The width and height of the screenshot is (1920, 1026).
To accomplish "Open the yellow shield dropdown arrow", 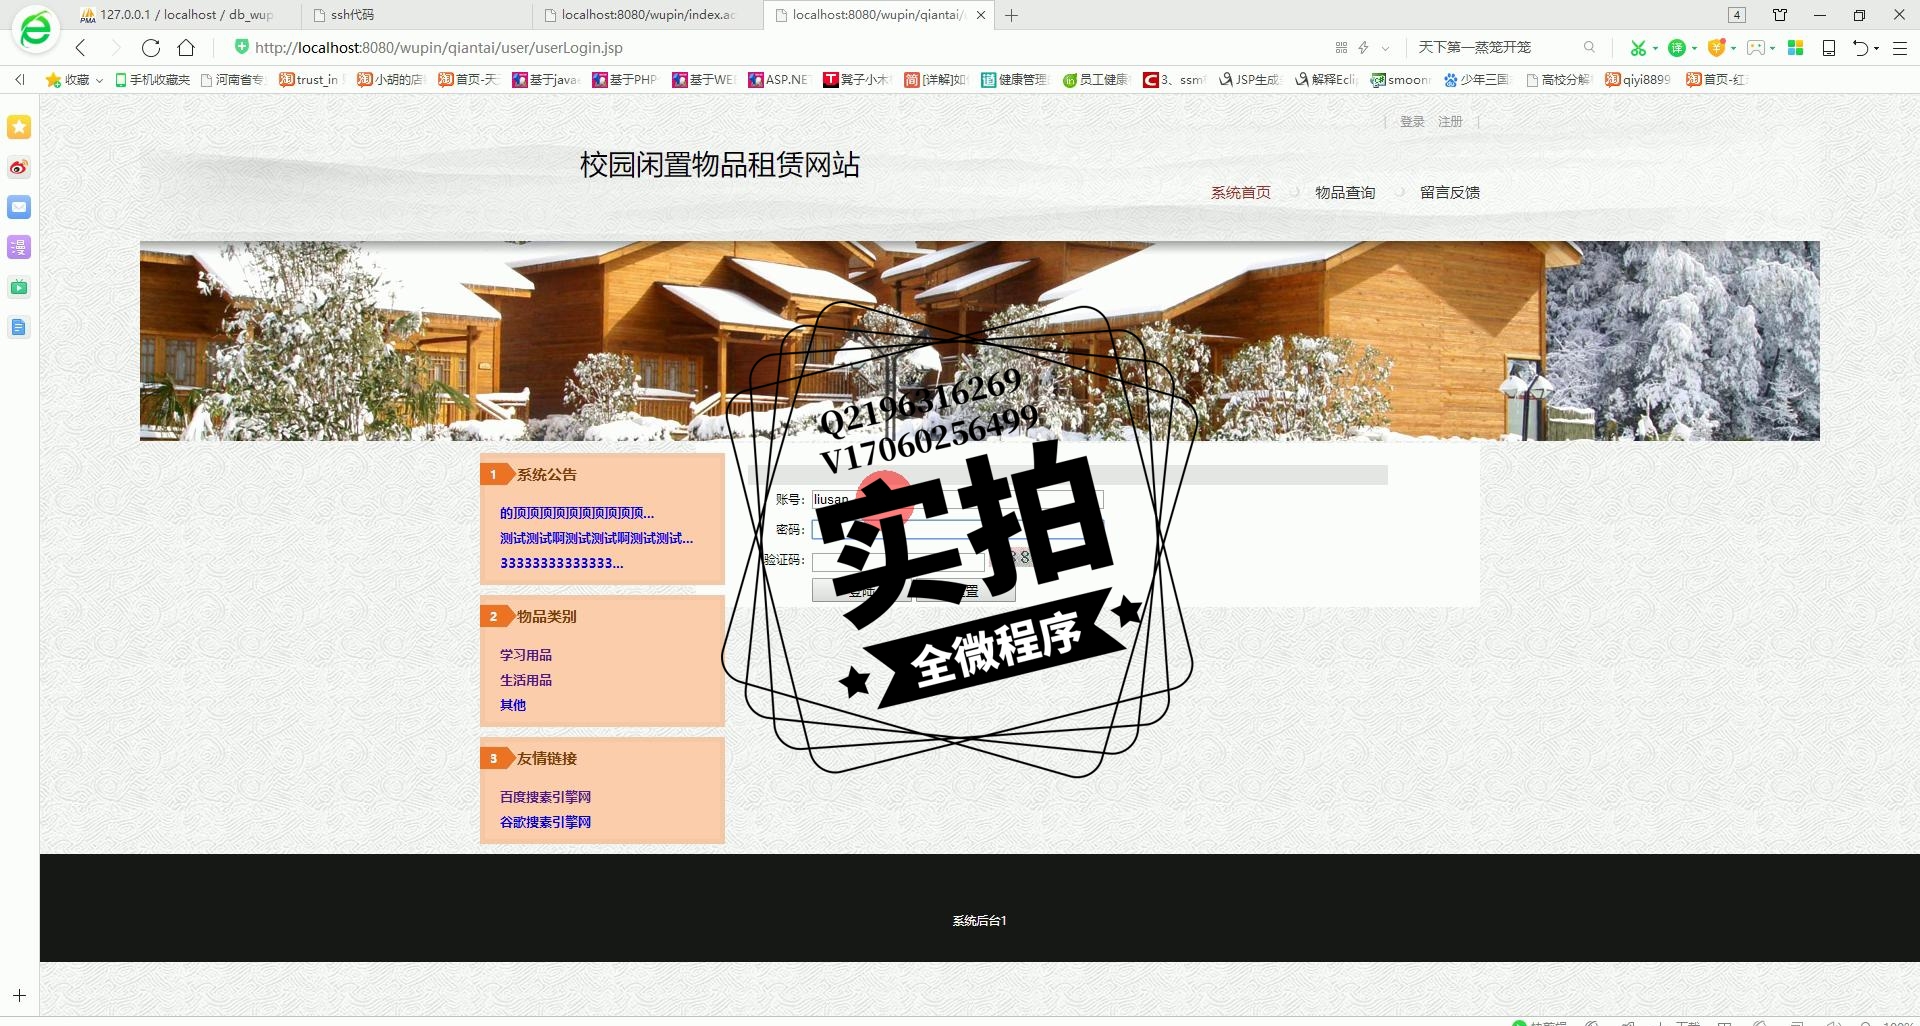I will click(x=1733, y=48).
